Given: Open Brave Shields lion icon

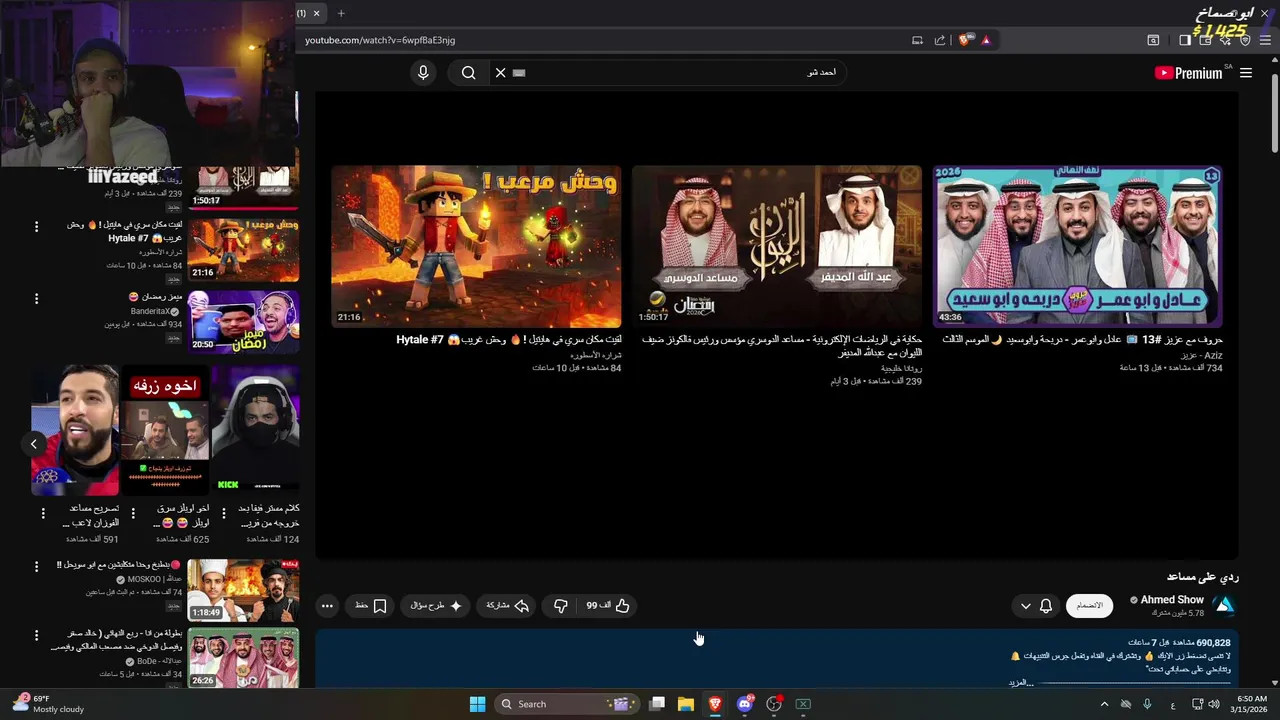Looking at the screenshot, I should point(965,40).
